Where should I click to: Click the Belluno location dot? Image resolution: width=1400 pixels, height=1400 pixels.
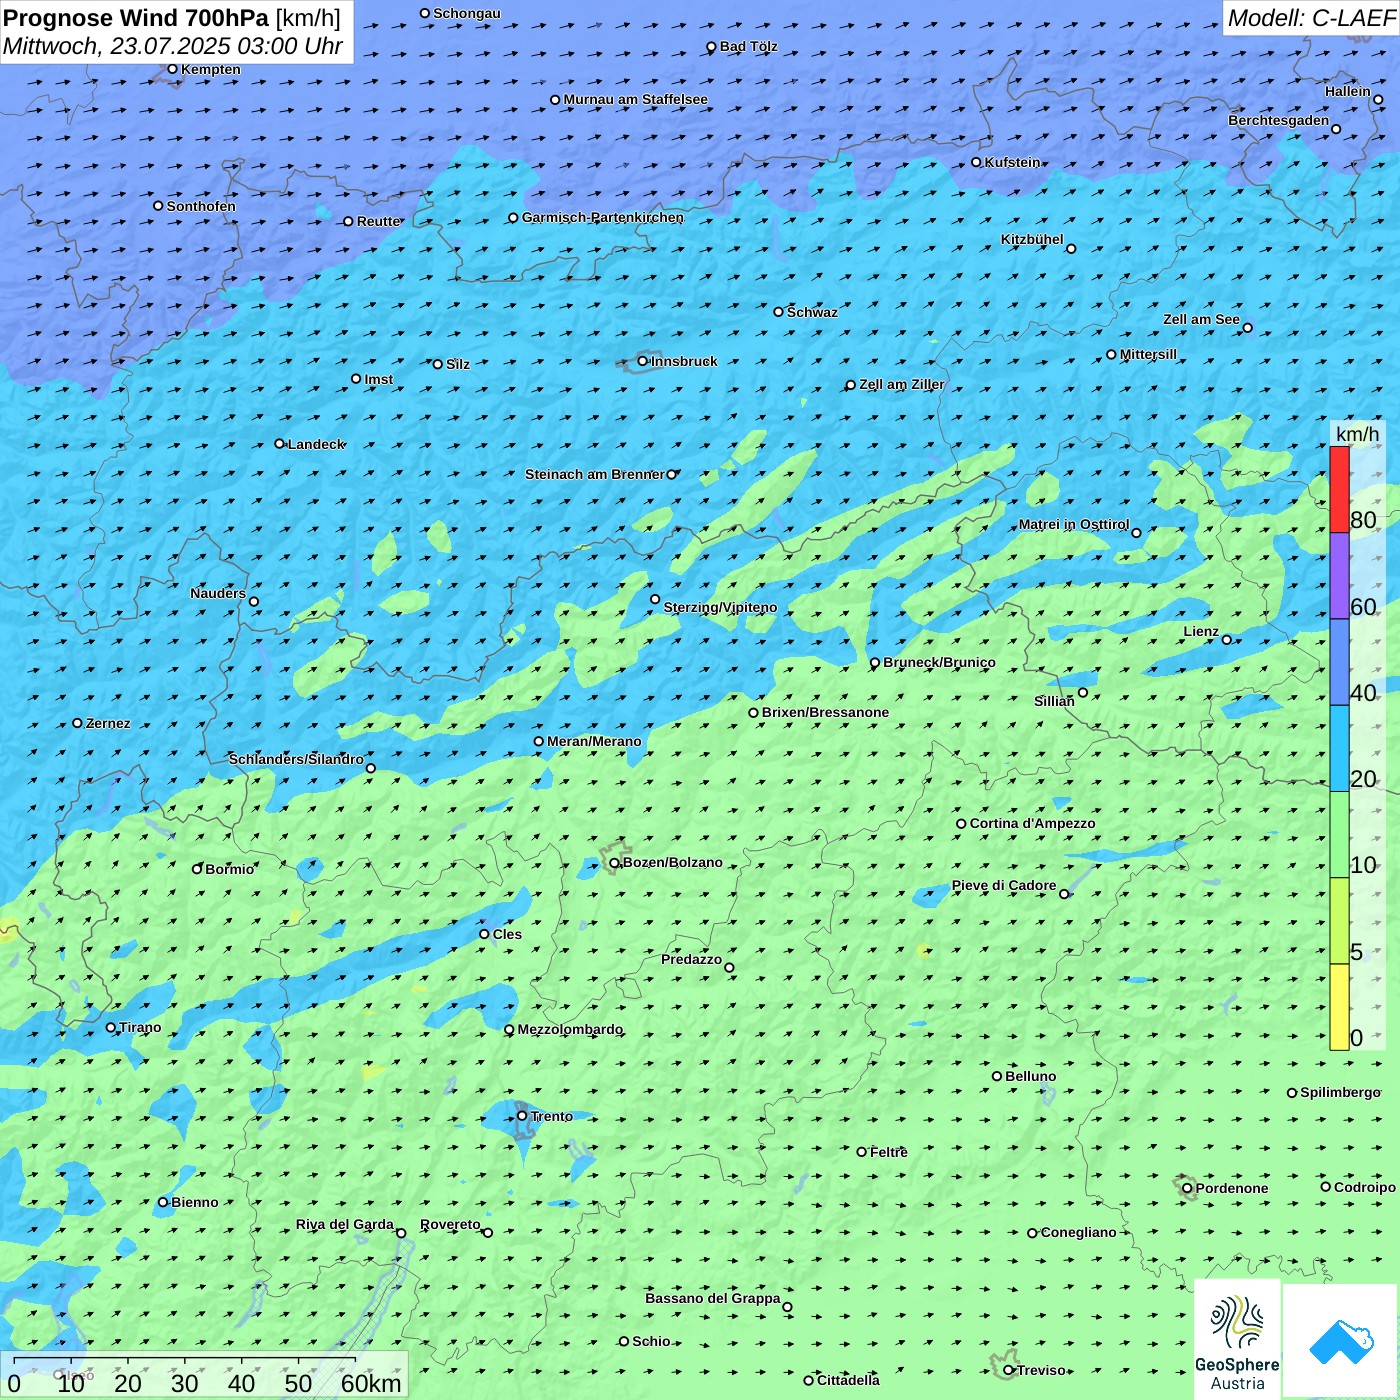coord(997,1076)
